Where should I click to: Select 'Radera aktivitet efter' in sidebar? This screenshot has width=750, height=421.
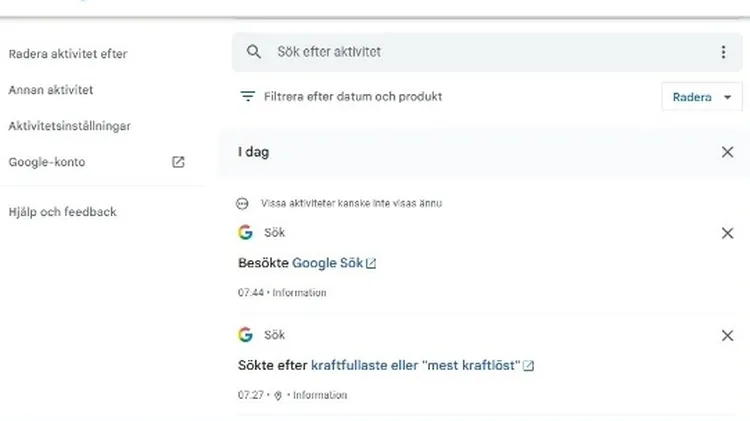68,54
